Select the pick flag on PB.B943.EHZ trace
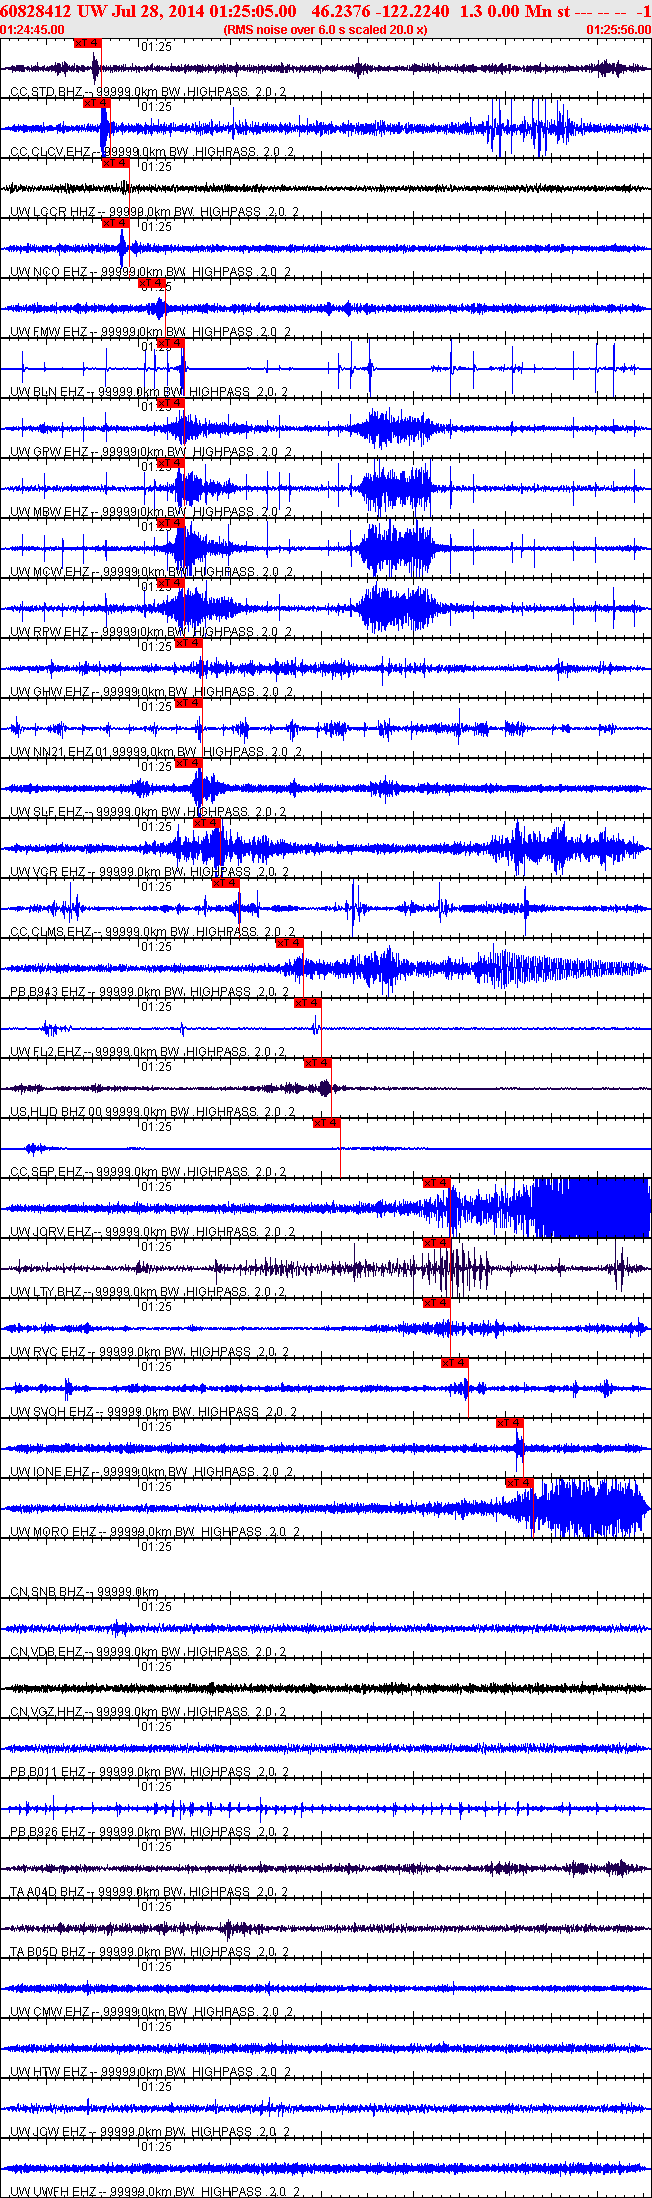Screen dimensions: 652x2198 [x=290, y=943]
